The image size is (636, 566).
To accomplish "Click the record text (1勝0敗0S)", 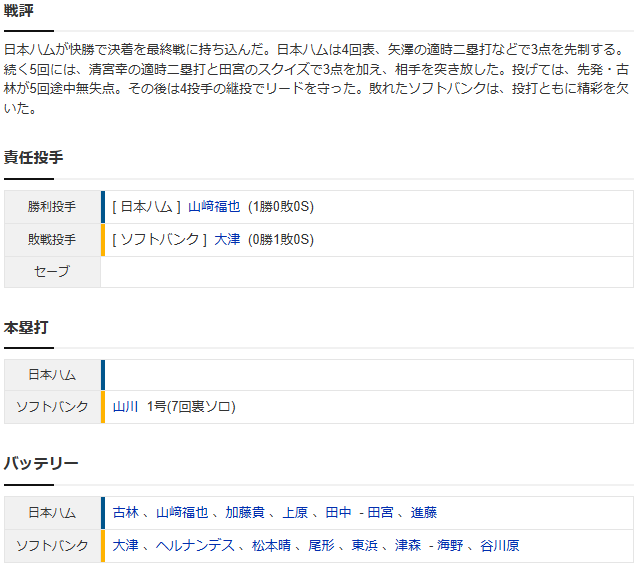I will click(281, 207).
